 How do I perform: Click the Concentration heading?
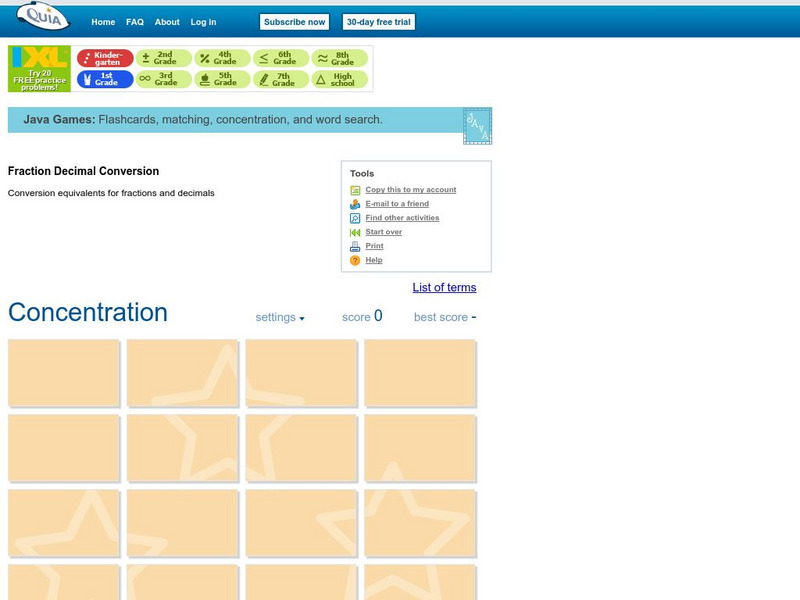pyautogui.click(x=88, y=312)
